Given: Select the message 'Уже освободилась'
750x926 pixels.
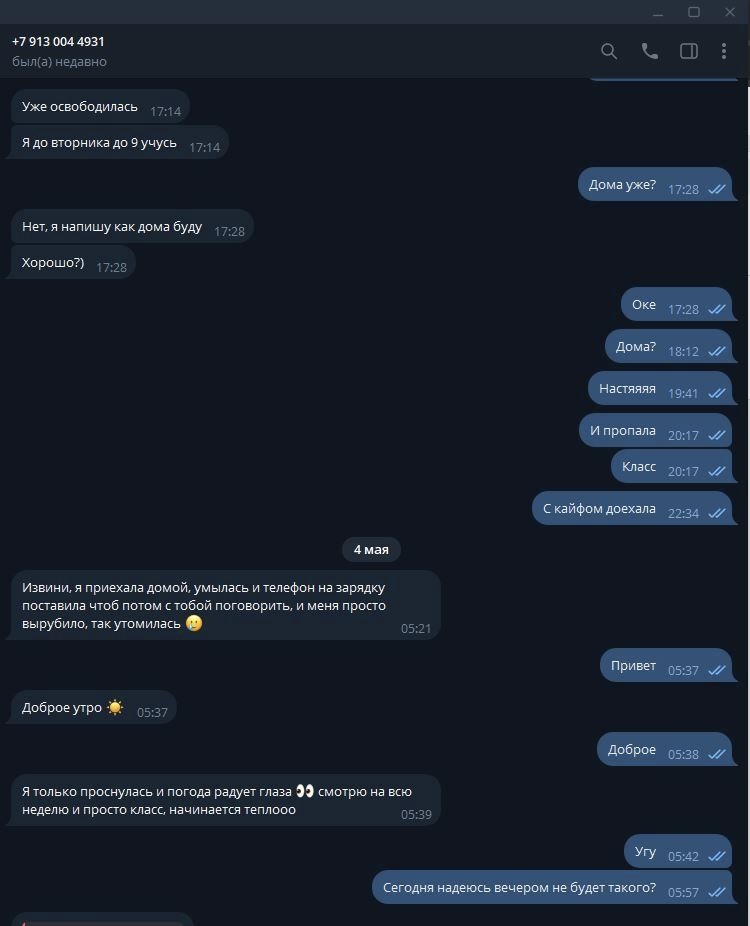Looking at the screenshot, I should [x=99, y=107].
